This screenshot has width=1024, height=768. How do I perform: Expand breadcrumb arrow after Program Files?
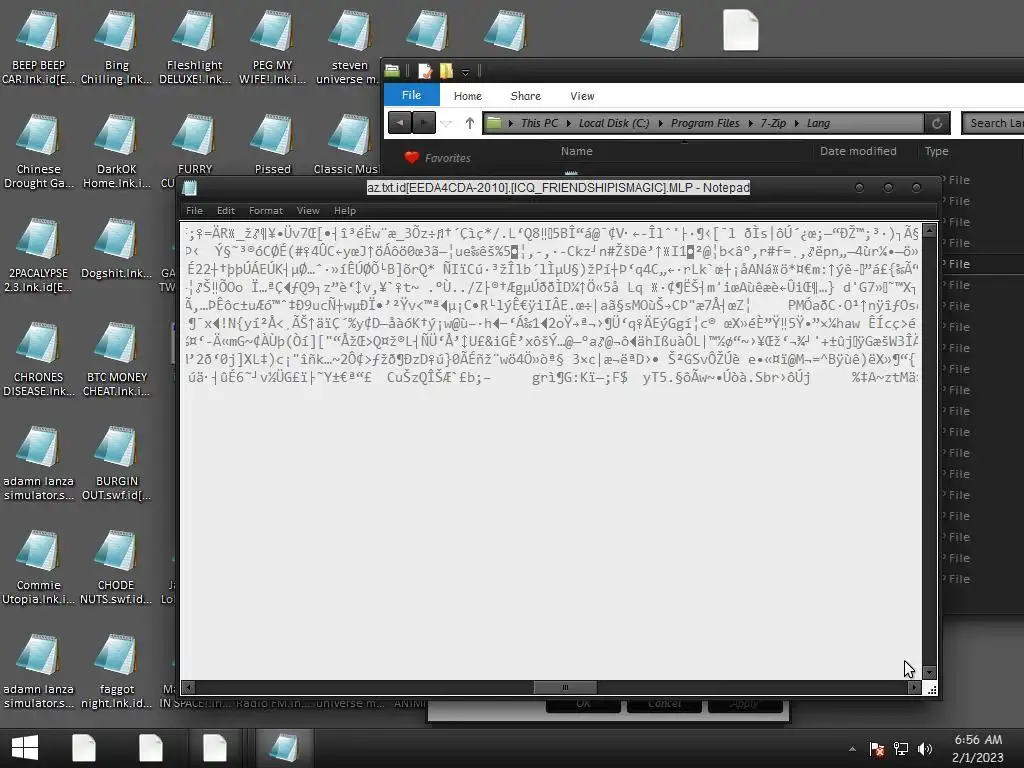[750, 123]
